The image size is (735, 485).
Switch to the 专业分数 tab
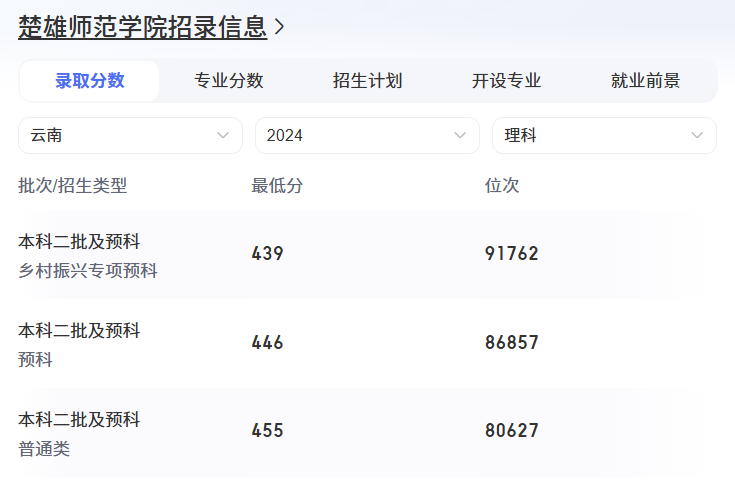tap(229, 81)
